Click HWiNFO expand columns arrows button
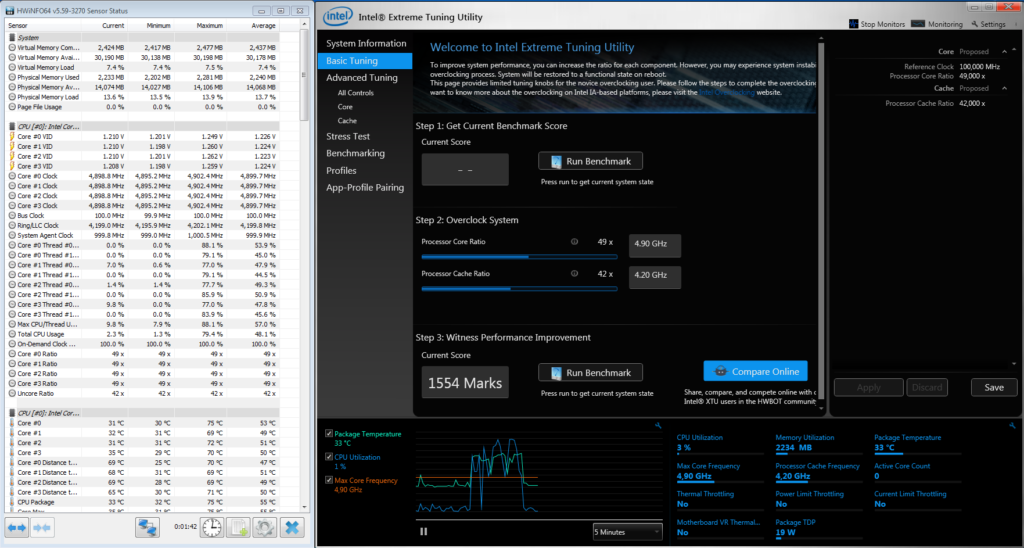 tap(18, 527)
